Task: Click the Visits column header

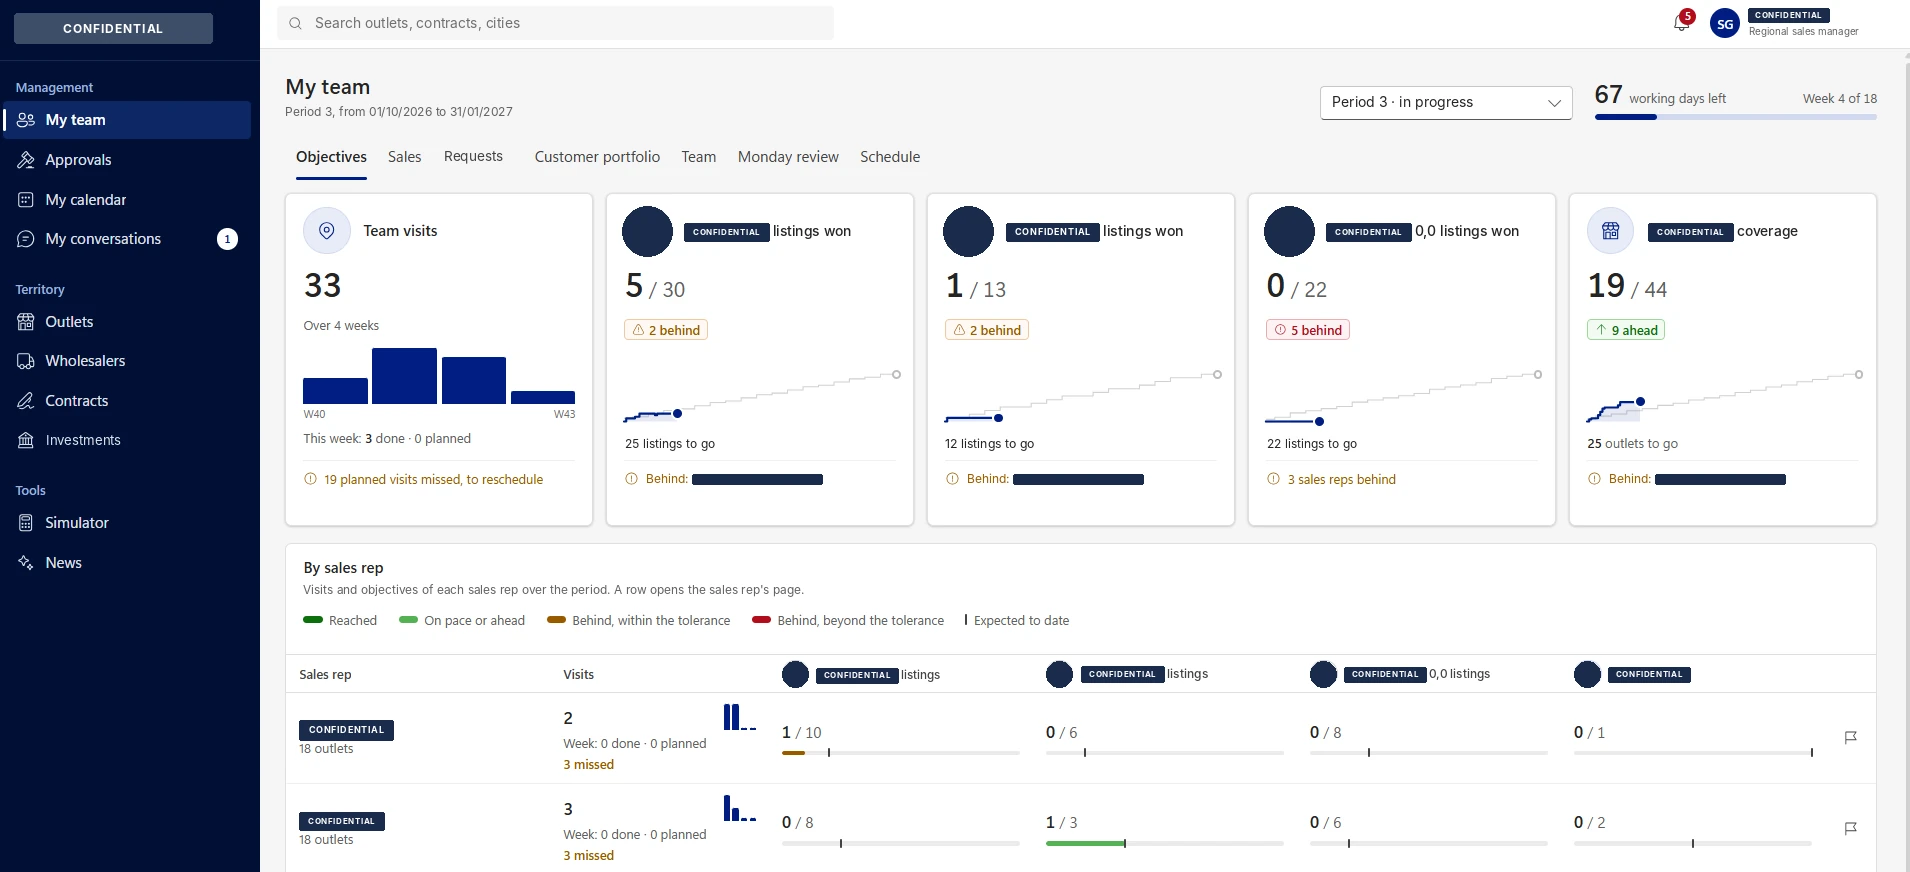Action: [578, 675]
